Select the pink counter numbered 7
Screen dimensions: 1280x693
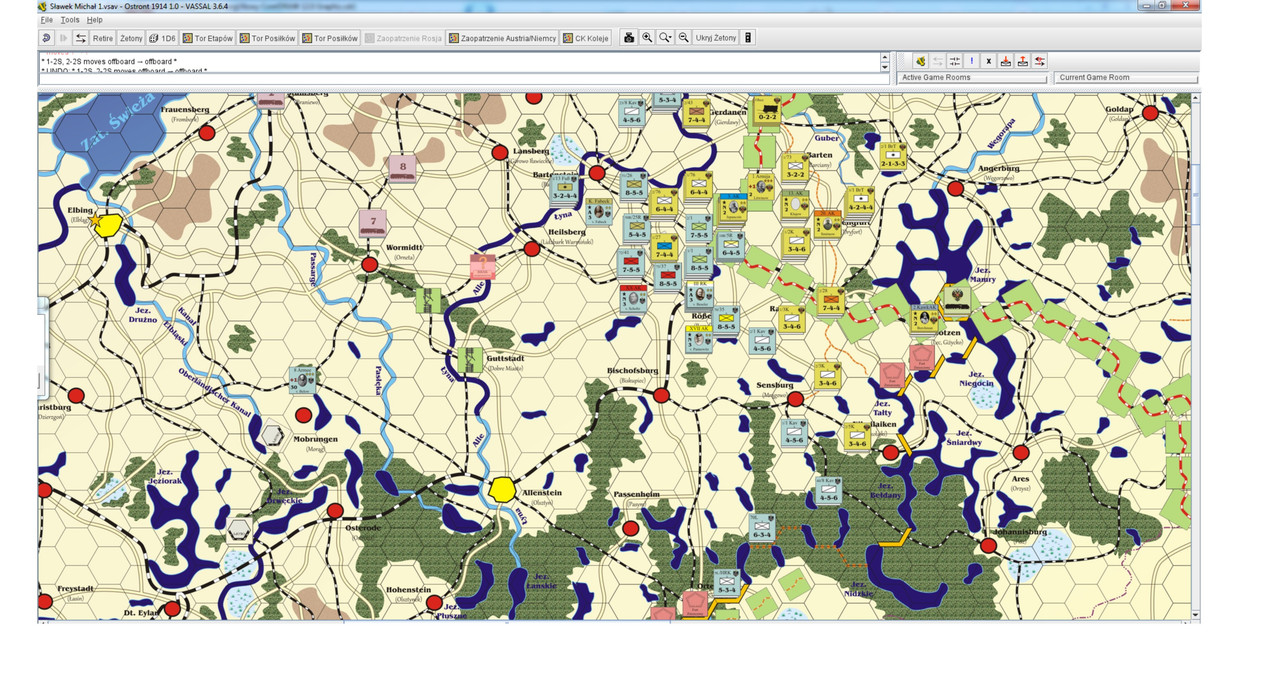tap(373, 221)
